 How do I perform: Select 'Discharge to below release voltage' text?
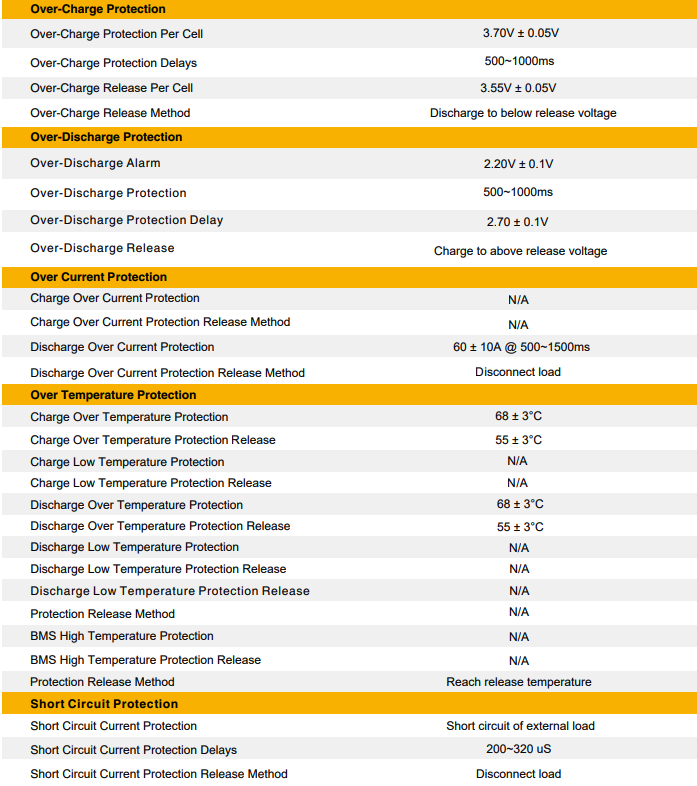click(523, 113)
